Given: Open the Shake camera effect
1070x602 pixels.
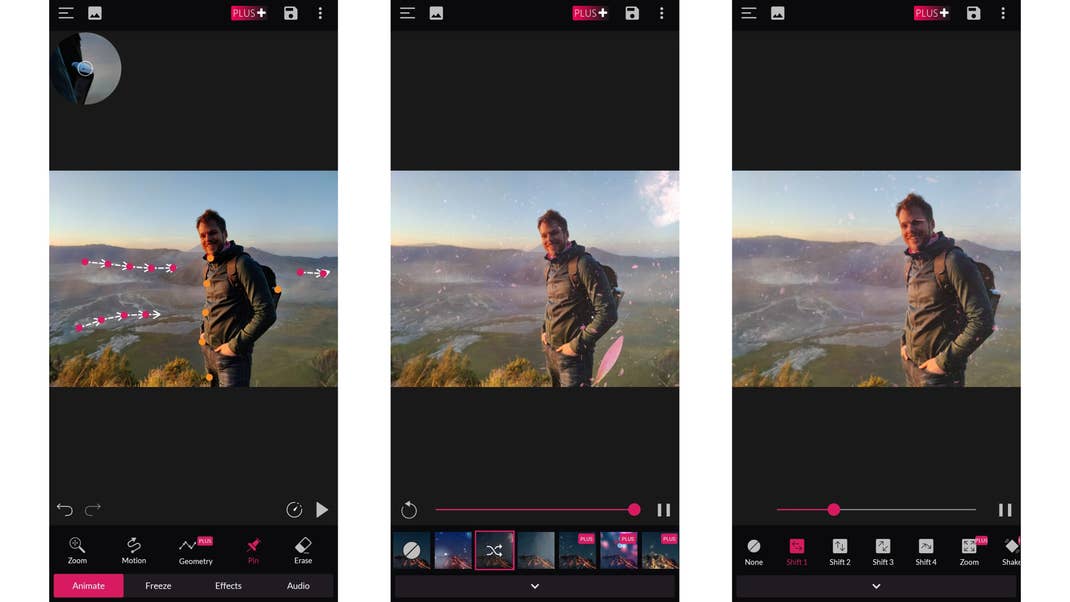Looking at the screenshot, I should 1011,550.
